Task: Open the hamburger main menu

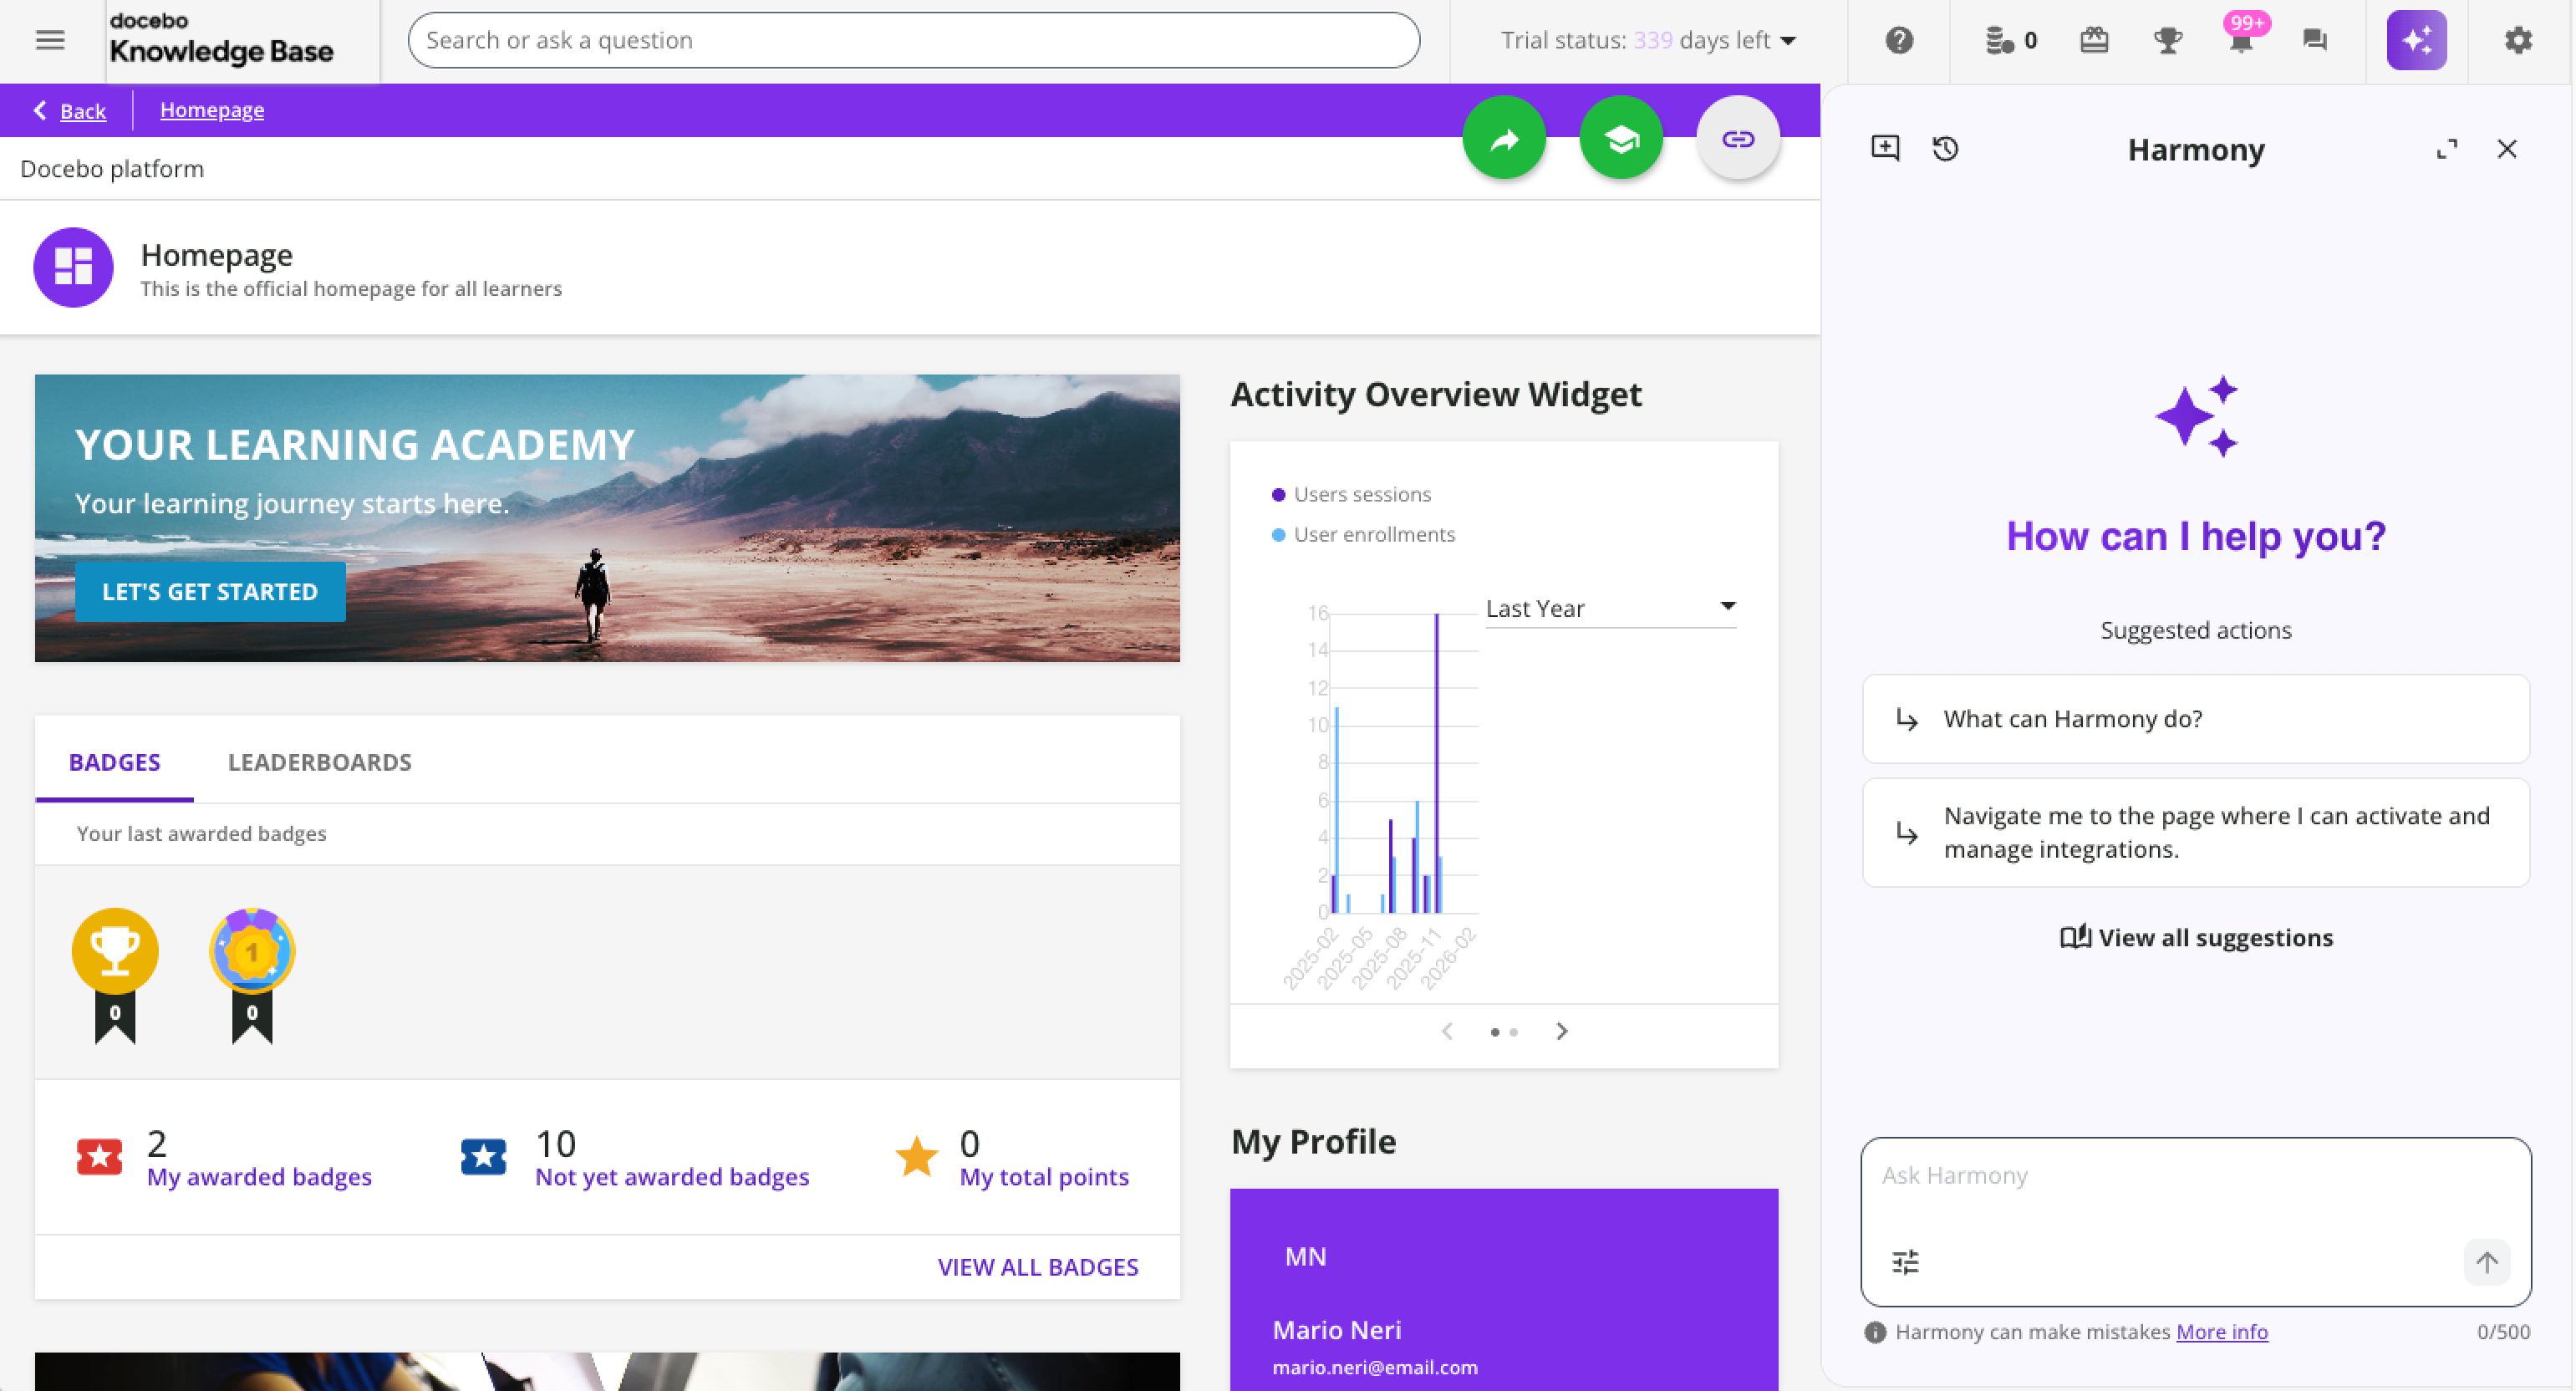Action: click(x=50, y=40)
